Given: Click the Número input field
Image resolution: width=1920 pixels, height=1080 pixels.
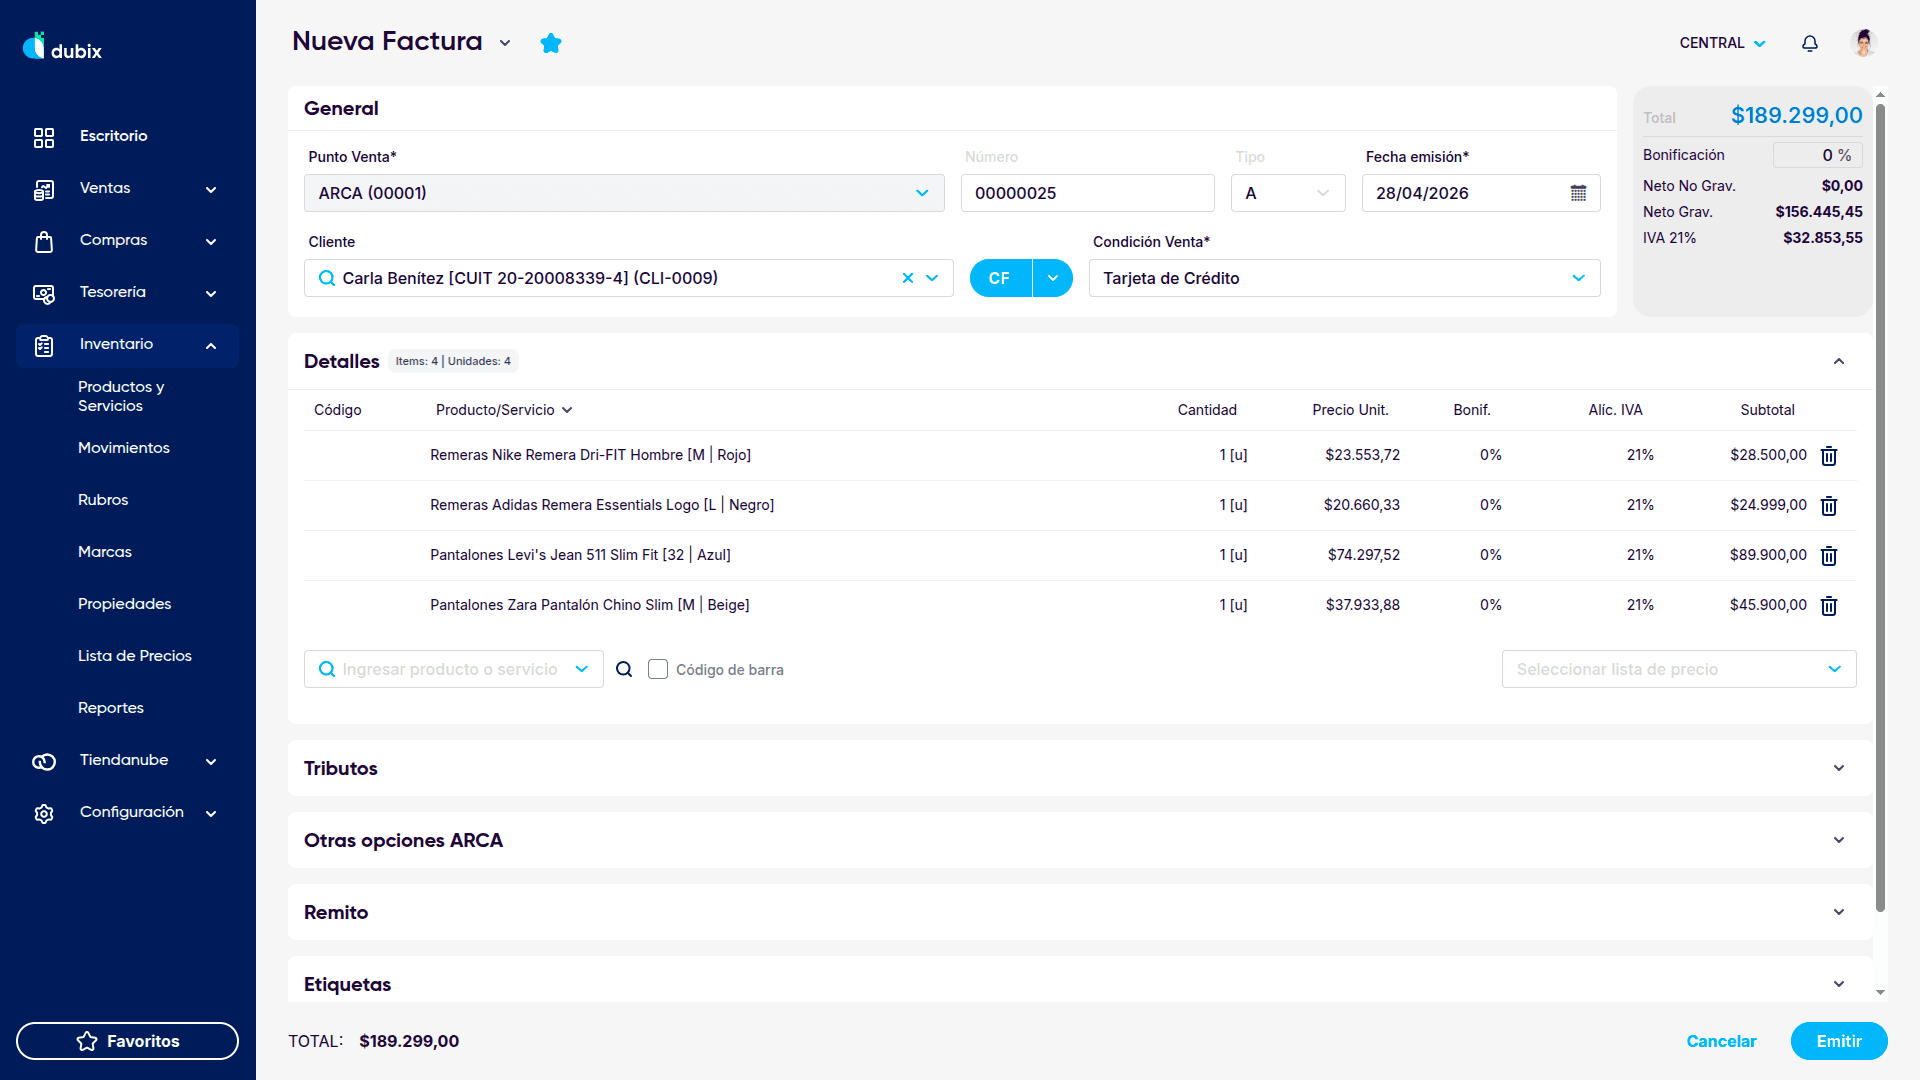Looking at the screenshot, I should [1088, 193].
